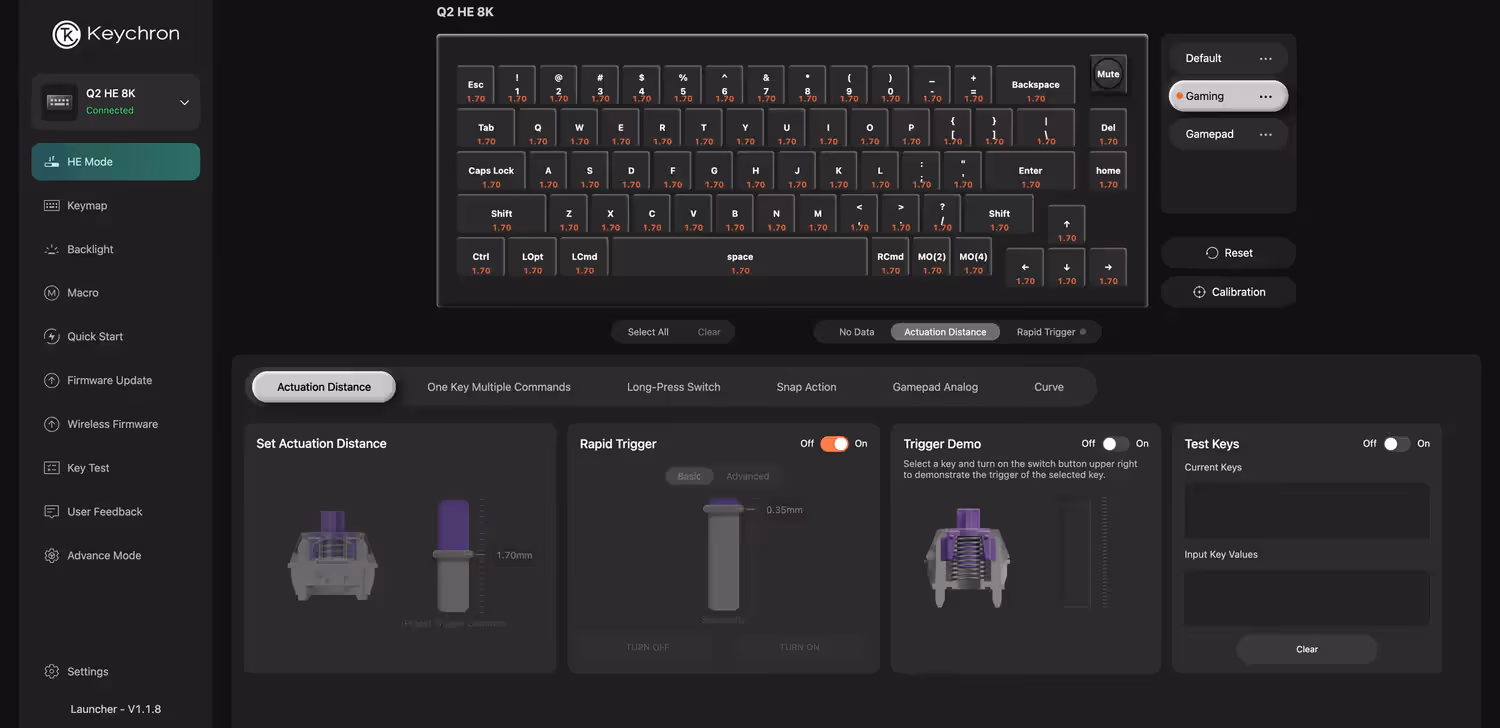Open Advance Mode from the sidebar

[x=103, y=555]
